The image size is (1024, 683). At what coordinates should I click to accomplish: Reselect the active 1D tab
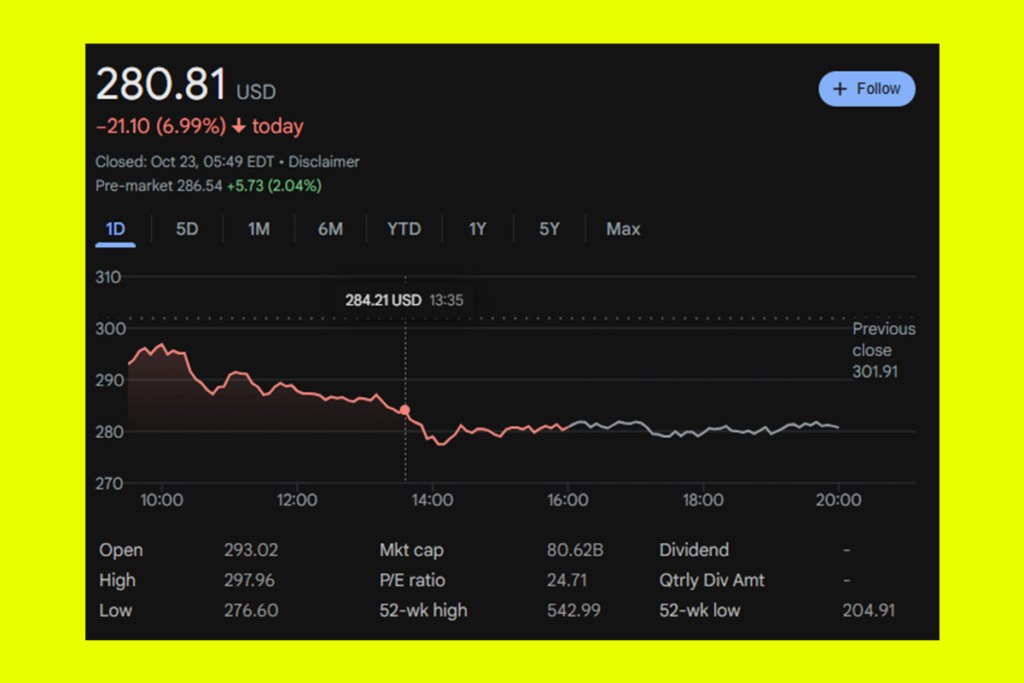click(x=115, y=229)
